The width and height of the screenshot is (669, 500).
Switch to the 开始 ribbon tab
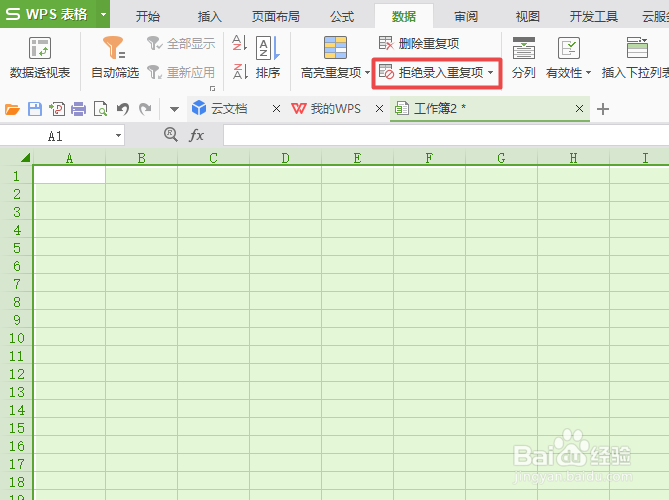tap(148, 16)
